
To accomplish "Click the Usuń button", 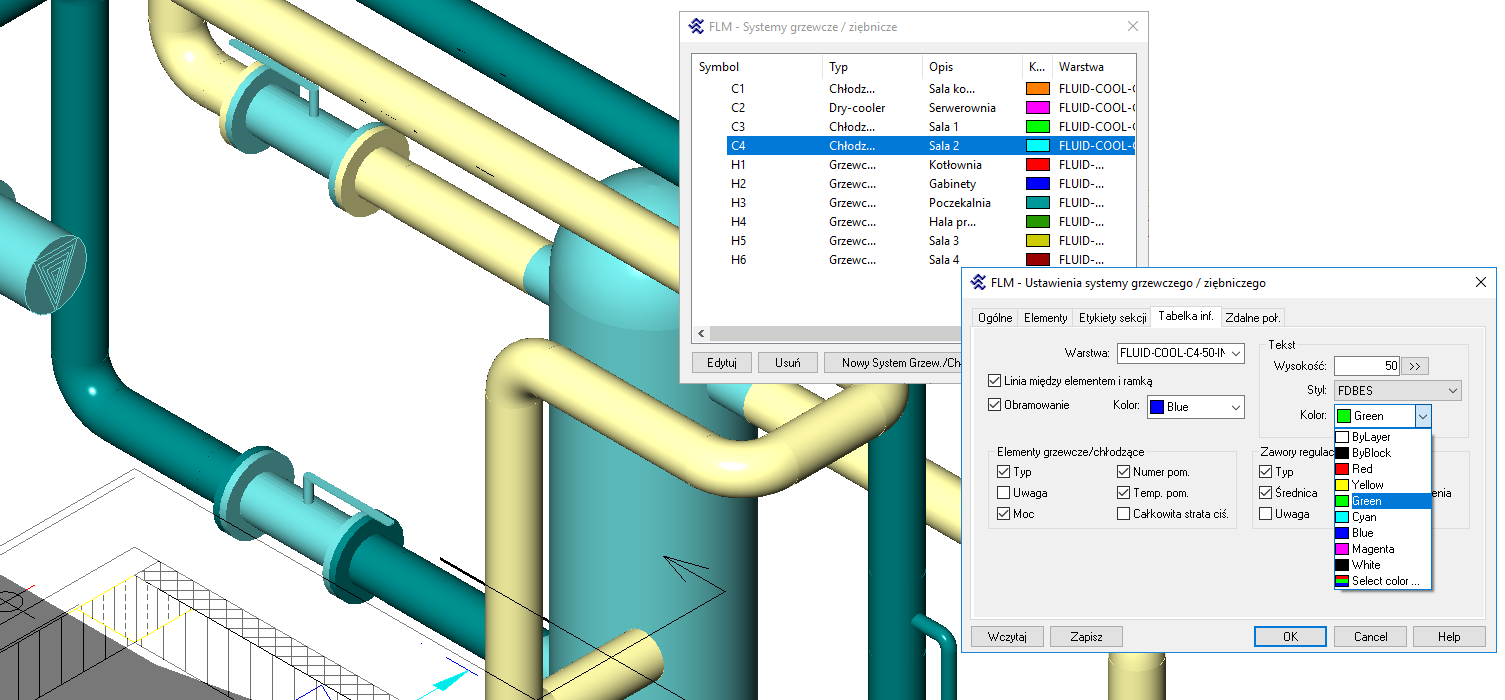I will coord(787,363).
